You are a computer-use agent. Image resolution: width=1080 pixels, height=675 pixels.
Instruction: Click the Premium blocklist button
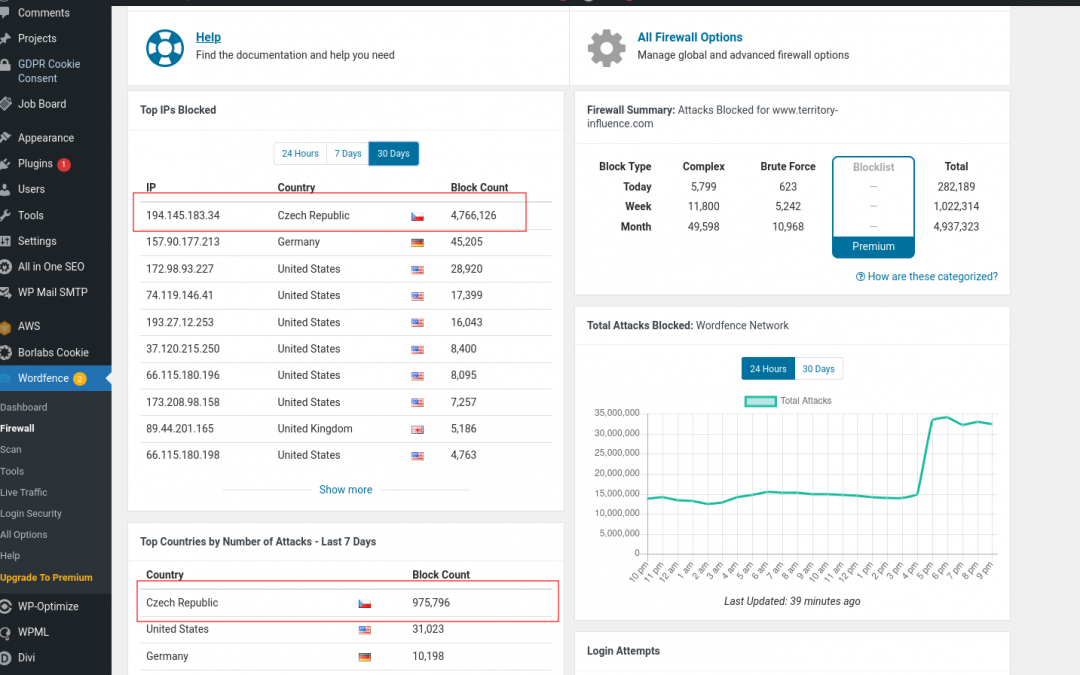pos(873,247)
